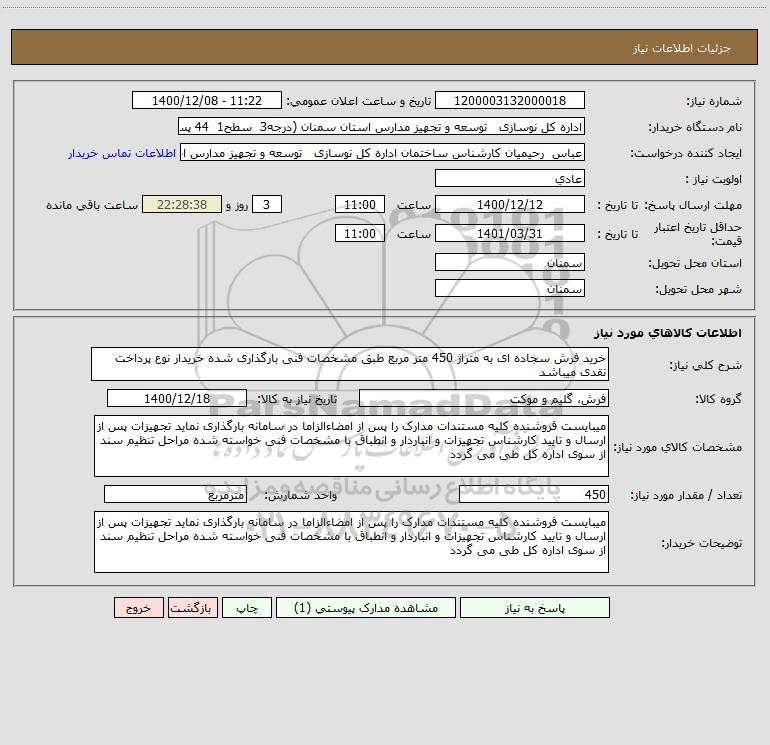Click the بازگشت back button
770x745 pixels.
tap(192, 607)
